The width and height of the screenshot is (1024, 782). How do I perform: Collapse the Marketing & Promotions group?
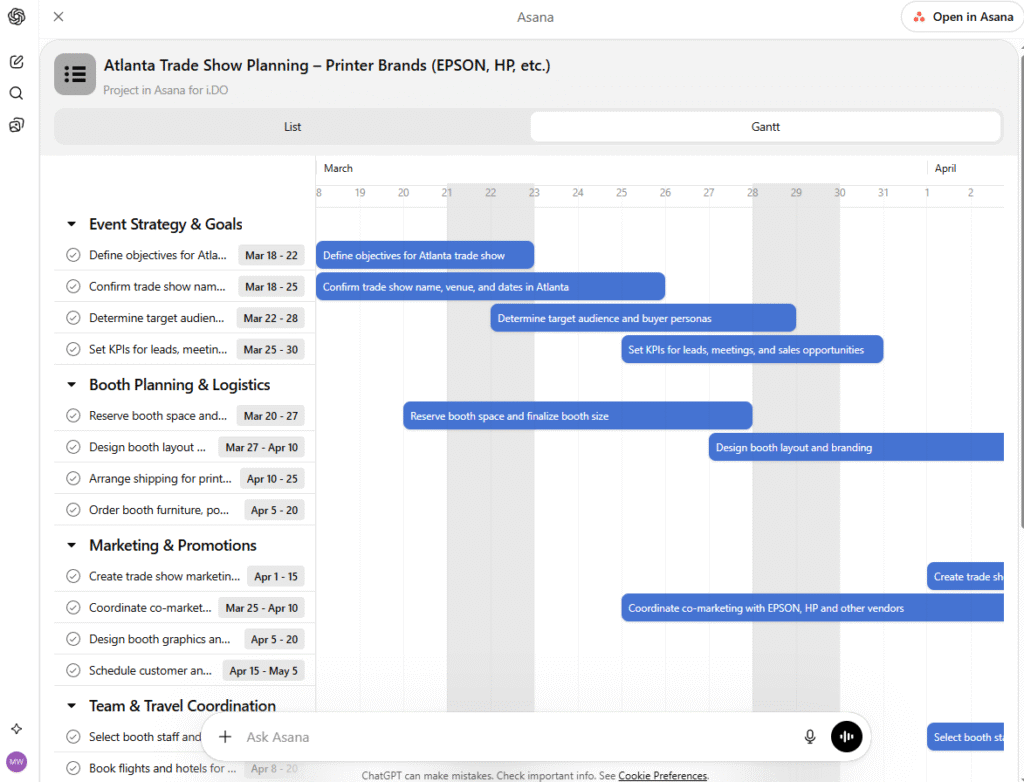tap(70, 545)
